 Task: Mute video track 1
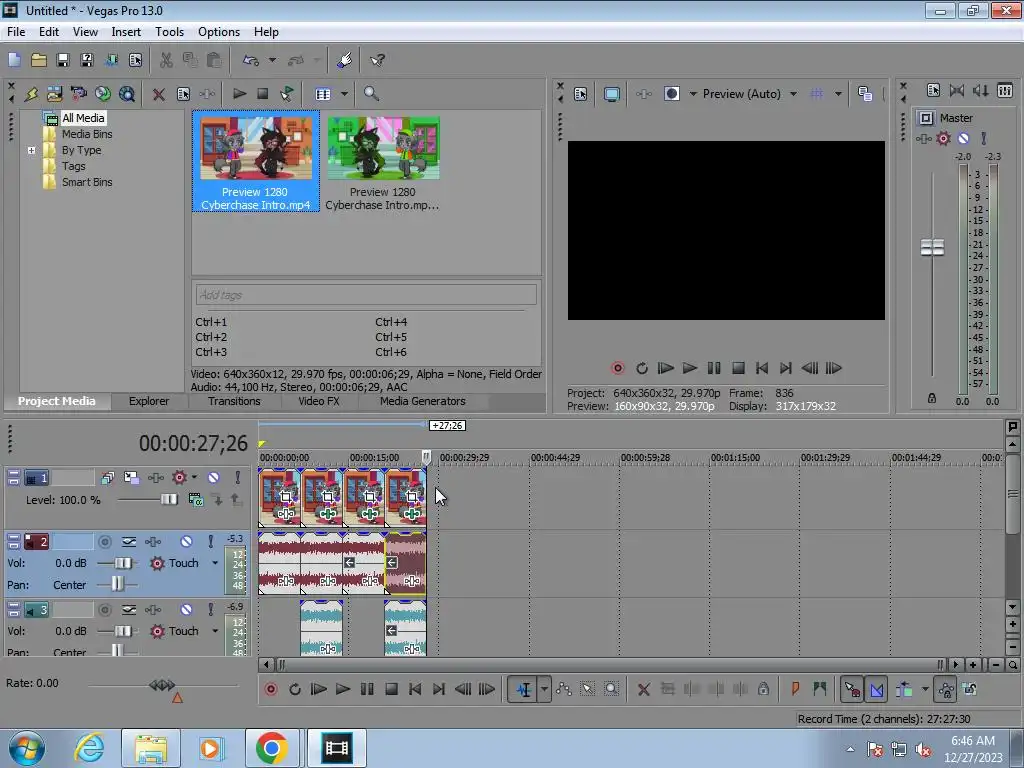point(213,477)
